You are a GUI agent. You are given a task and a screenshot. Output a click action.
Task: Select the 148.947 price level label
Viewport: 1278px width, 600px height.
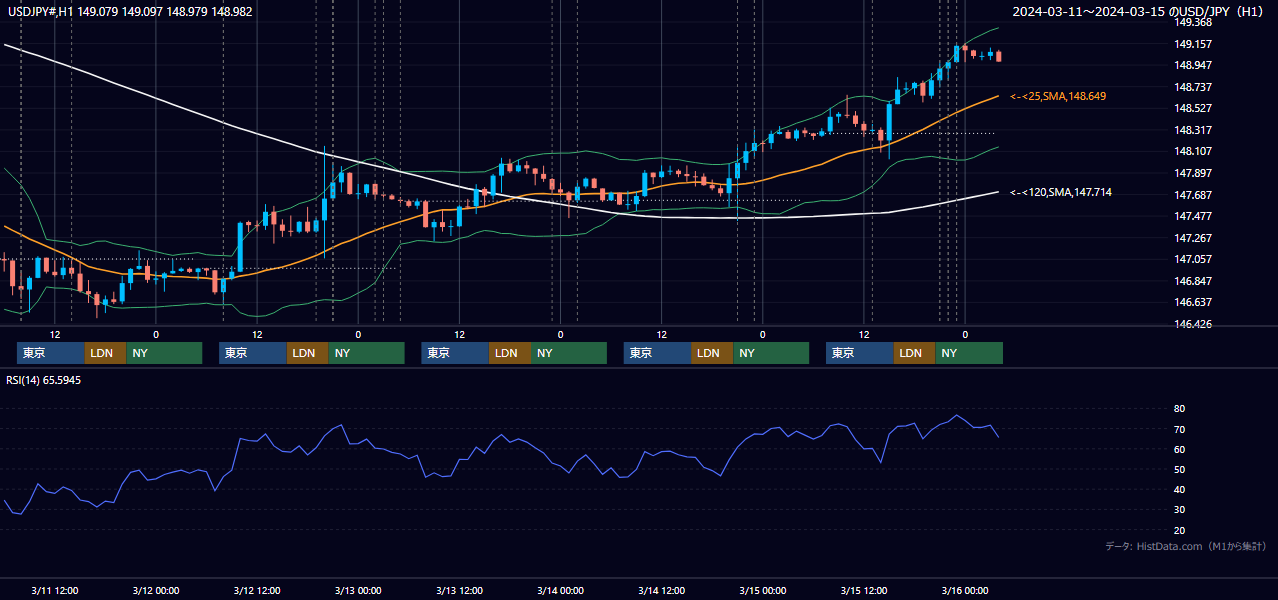[1193, 65]
